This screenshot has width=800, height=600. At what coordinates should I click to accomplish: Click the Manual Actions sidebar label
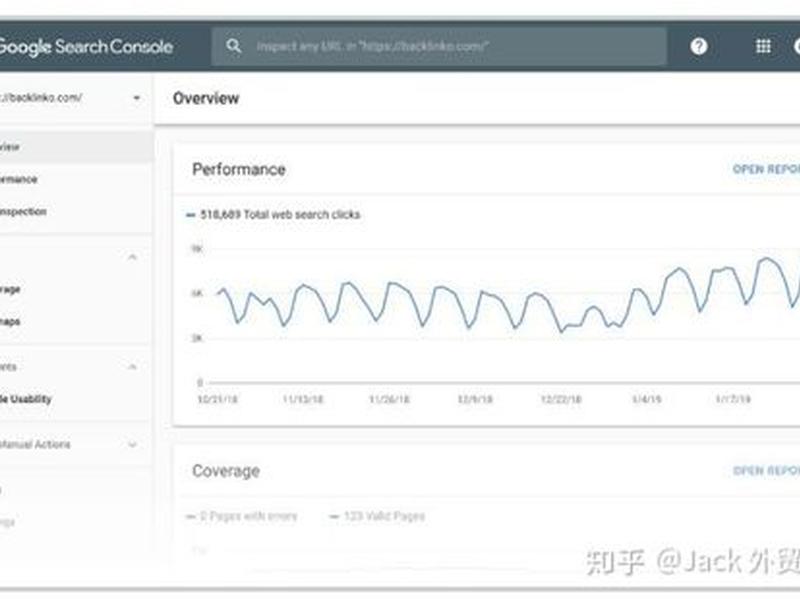(35, 444)
